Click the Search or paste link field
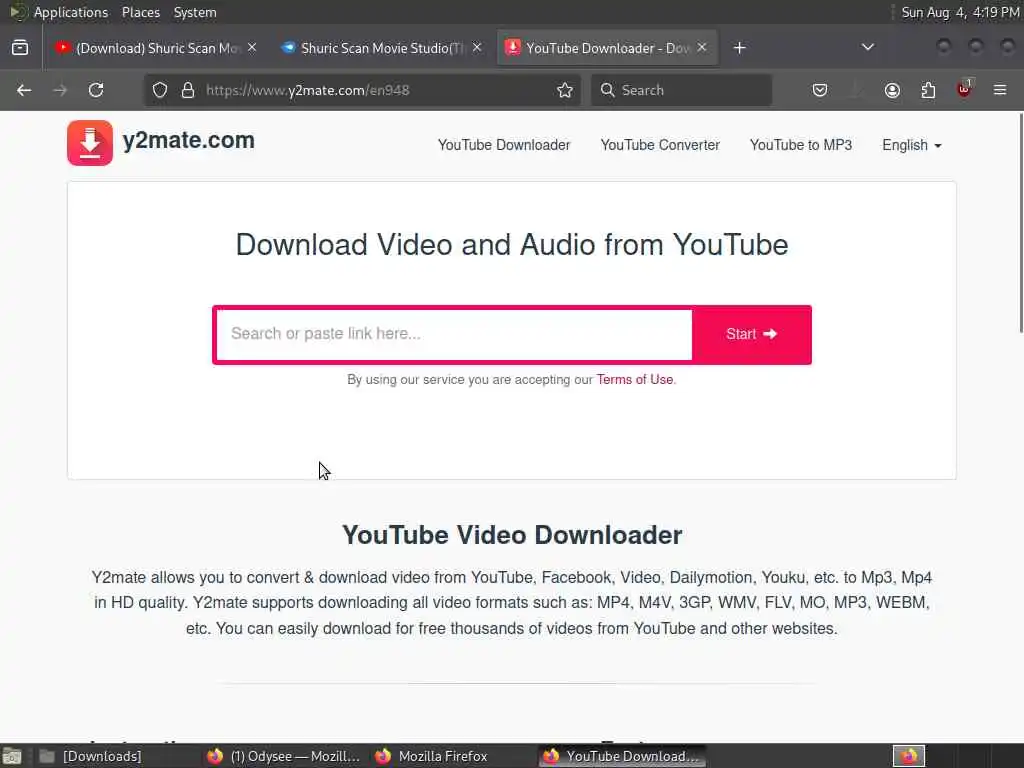Screen dimensions: 1024x768 click(x=454, y=334)
